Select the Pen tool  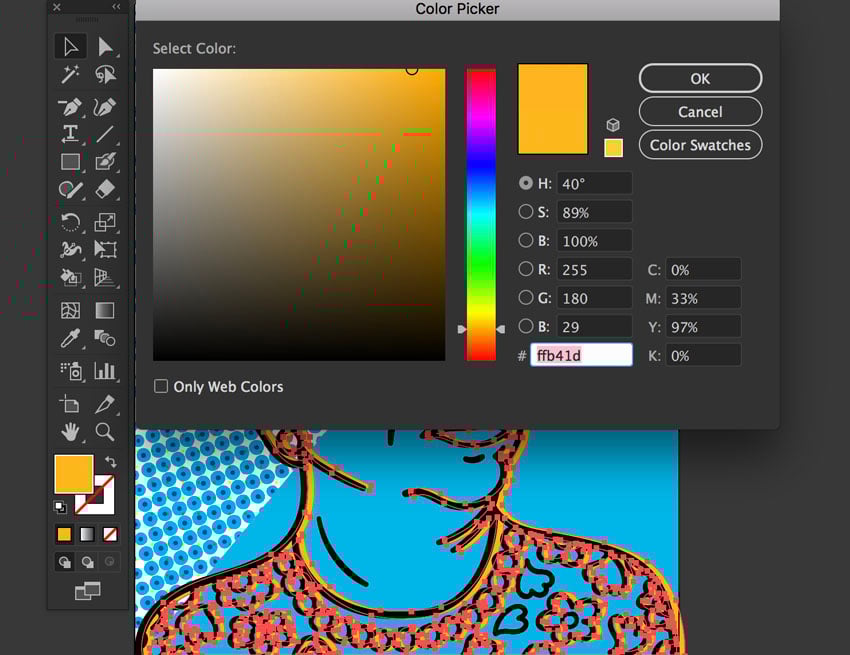pyautogui.click(x=70, y=107)
